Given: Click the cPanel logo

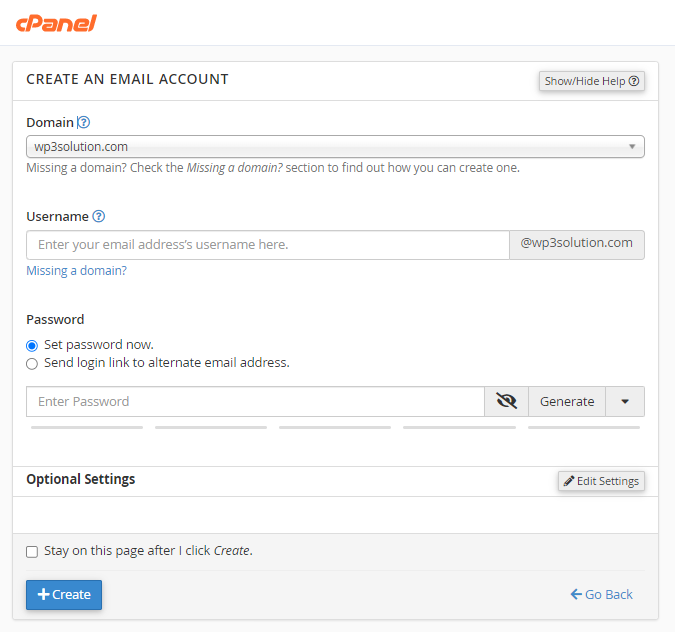Looking at the screenshot, I should point(56,22).
